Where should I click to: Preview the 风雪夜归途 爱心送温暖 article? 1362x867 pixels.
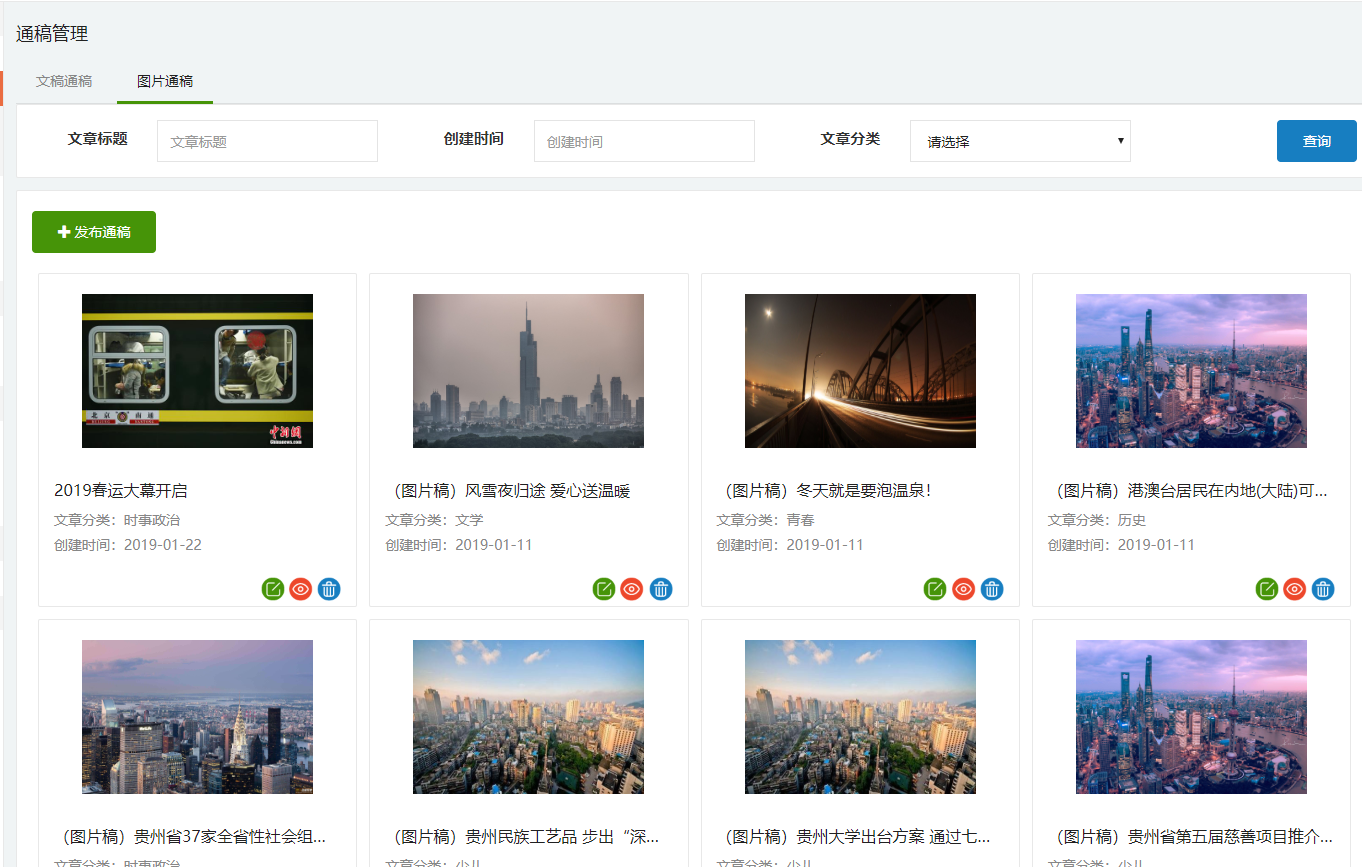[x=632, y=589]
